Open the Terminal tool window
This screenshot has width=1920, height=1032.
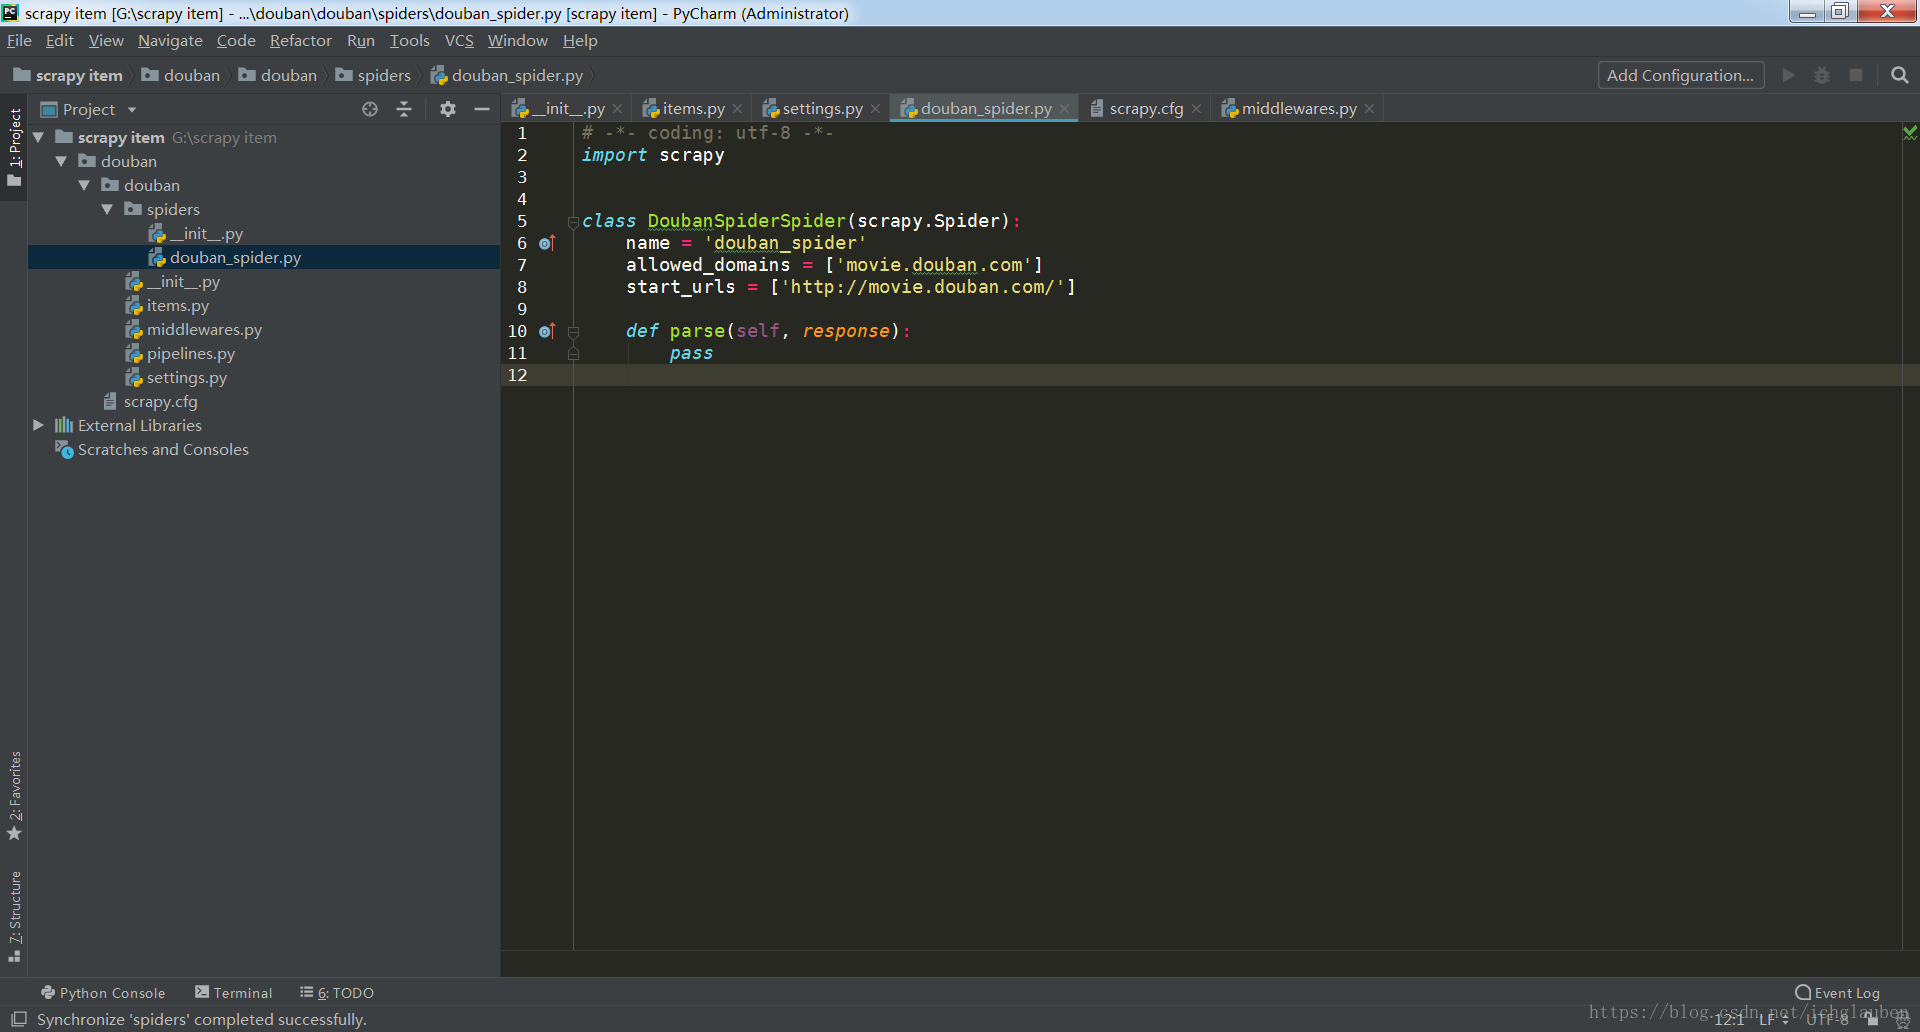(x=234, y=993)
